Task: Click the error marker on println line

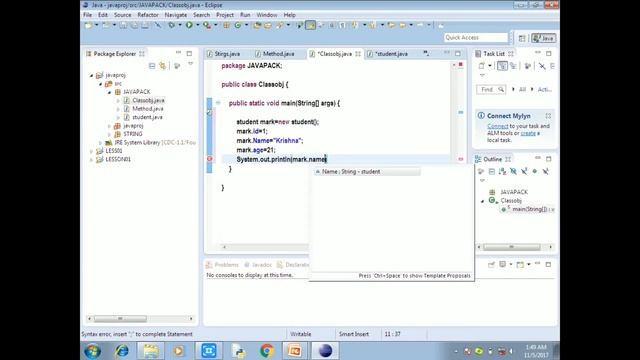Action: pos(210,159)
